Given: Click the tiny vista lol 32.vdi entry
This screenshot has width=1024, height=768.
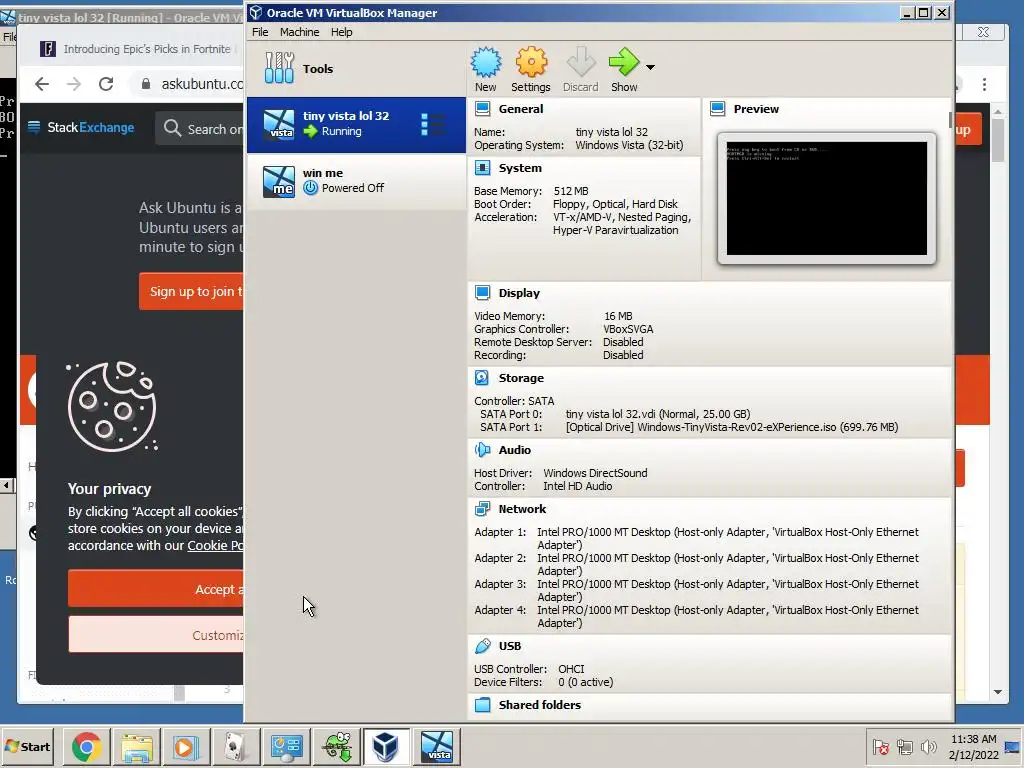Looking at the screenshot, I should coord(658,414).
